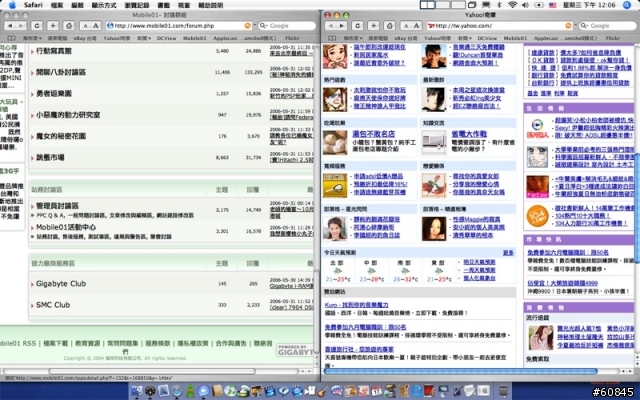Open the Gigabyte Club forum
The image size is (640, 400).
pyautogui.click(x=61, y=284)
